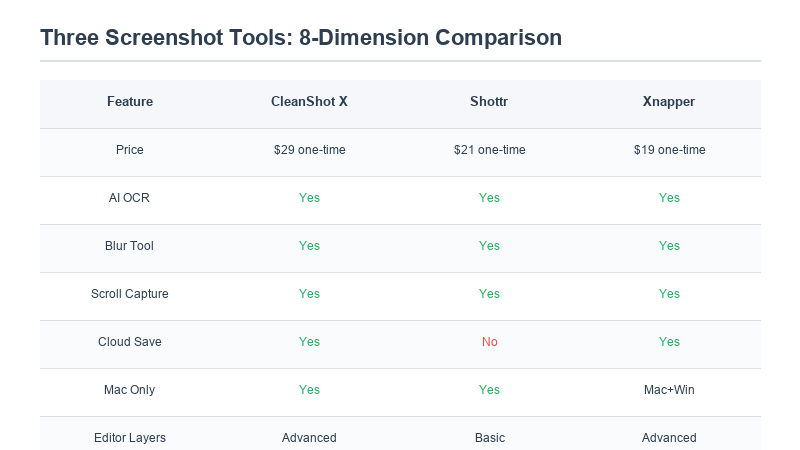Click Shottr's red No cell
Image resolution: width=800 pixels, height=450 pixels.
pos(490,341)
